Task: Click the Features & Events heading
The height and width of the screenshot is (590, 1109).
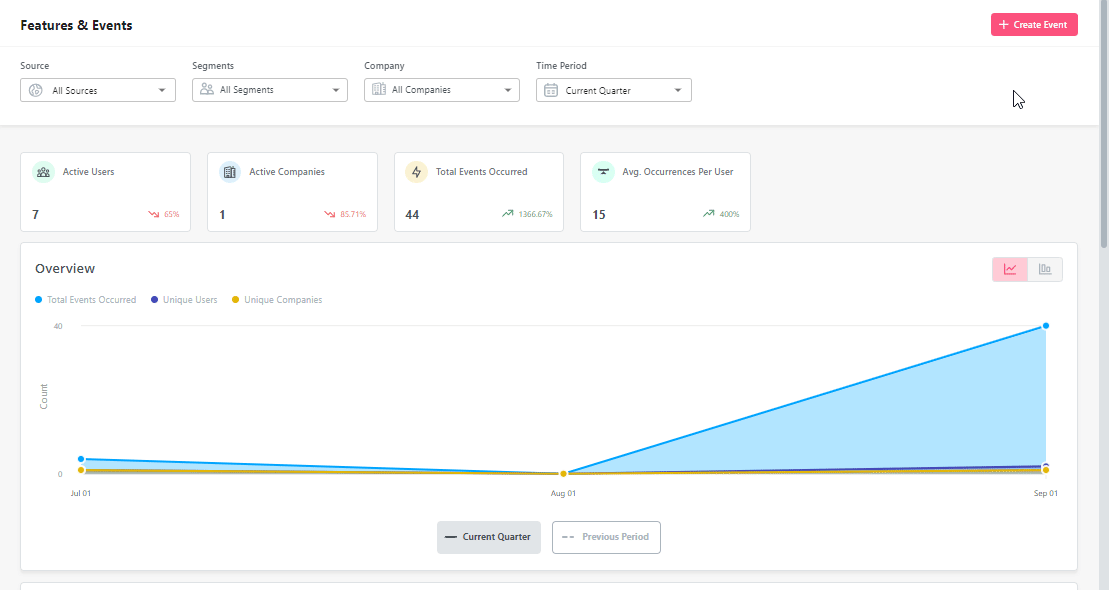Action: coord(76,24)
